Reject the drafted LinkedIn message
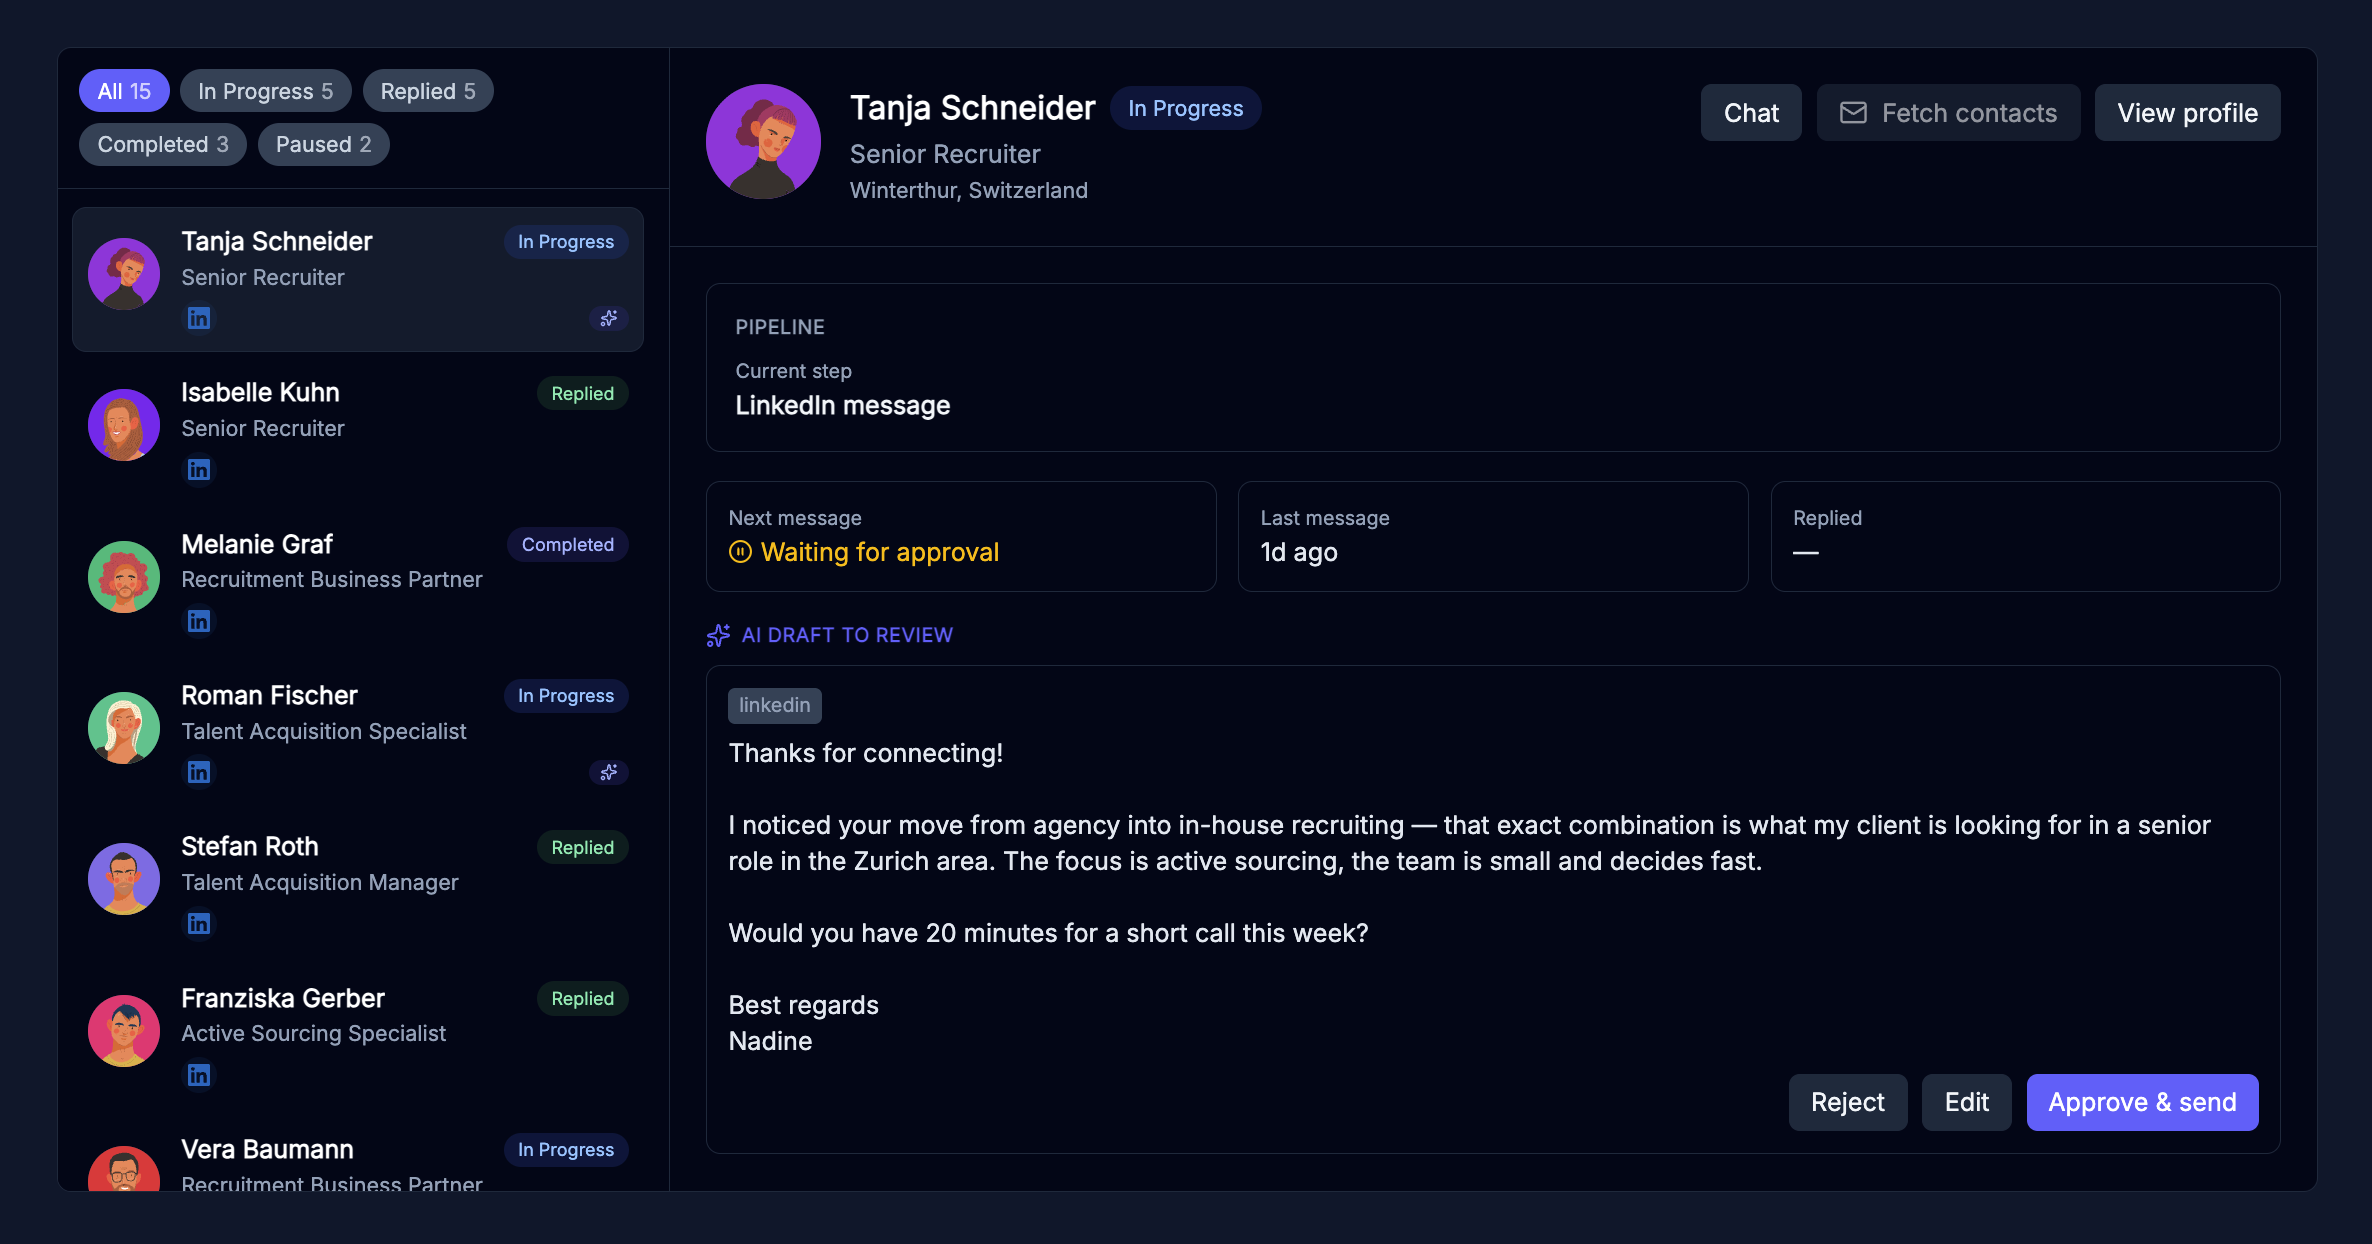 pyautogui.click(x=1847, y=1102)
